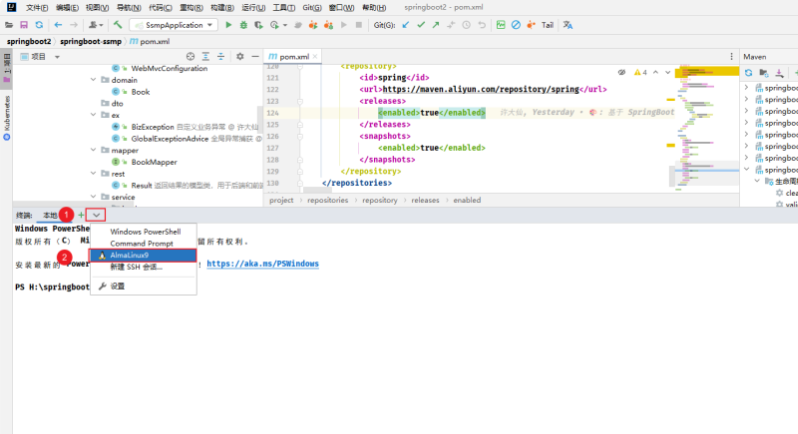Viewport: 798px width, 434px height.
Task: Click the sync/reload toolbar icon
Action: point(39,24)
